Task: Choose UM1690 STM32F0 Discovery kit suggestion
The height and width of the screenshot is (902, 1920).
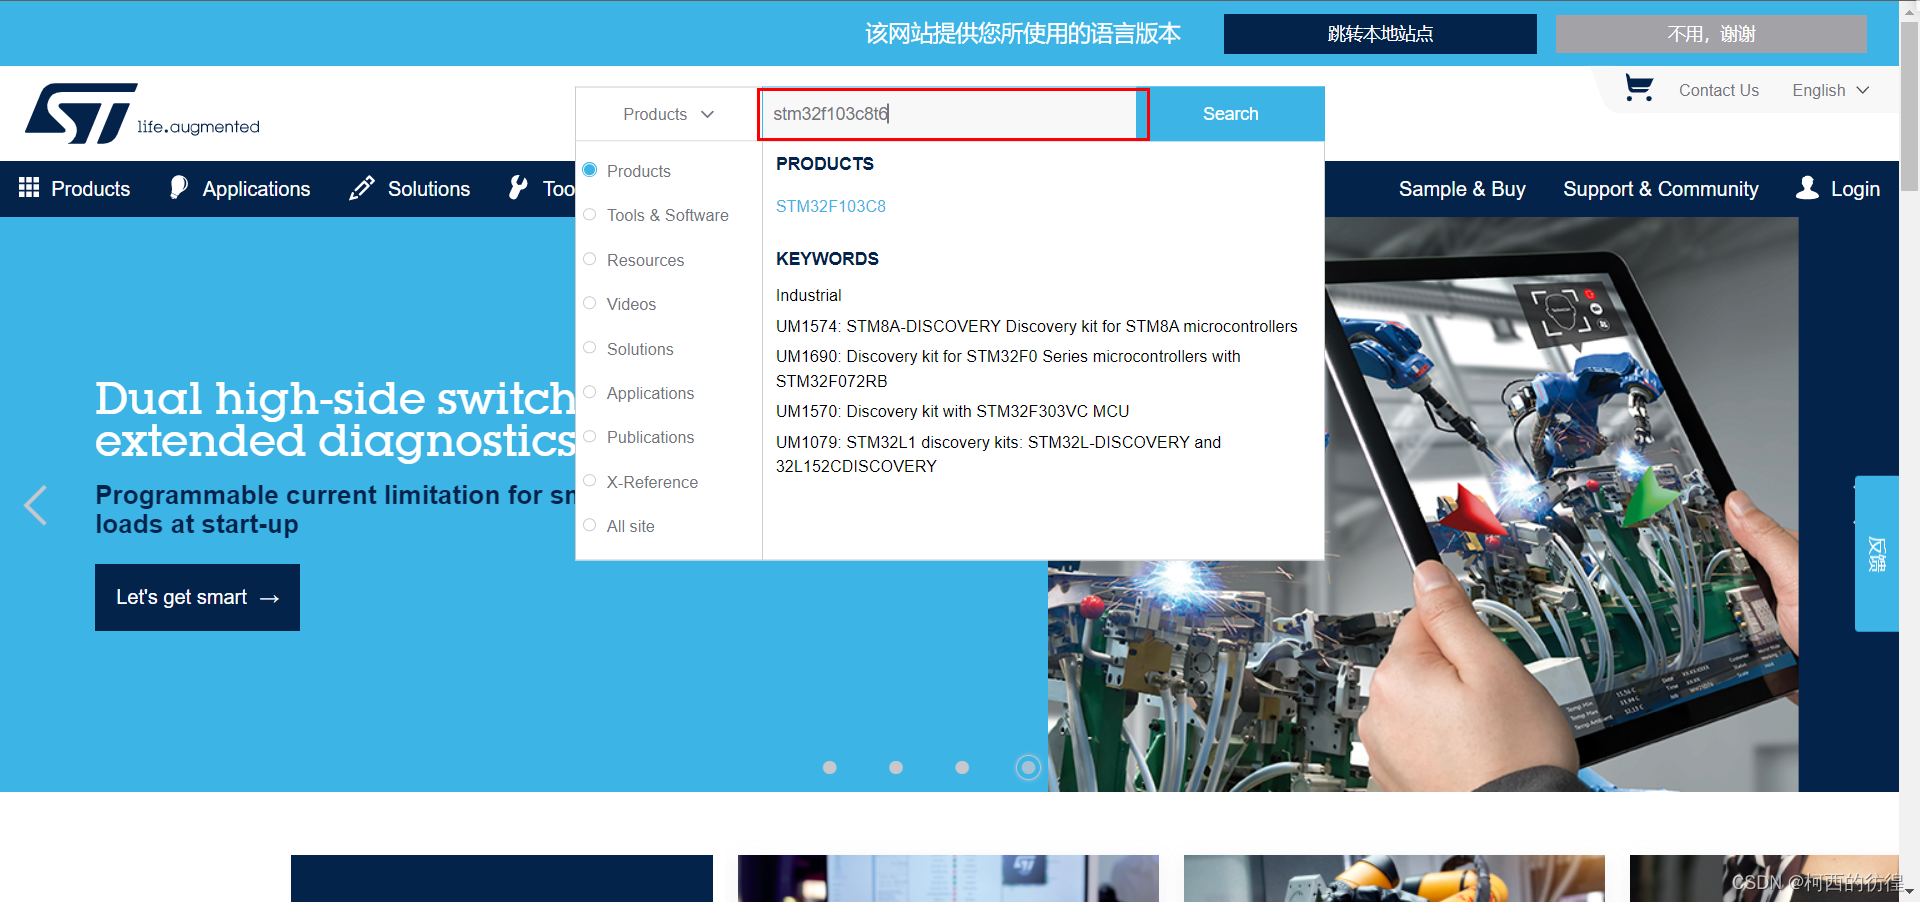Action: 1008,368
